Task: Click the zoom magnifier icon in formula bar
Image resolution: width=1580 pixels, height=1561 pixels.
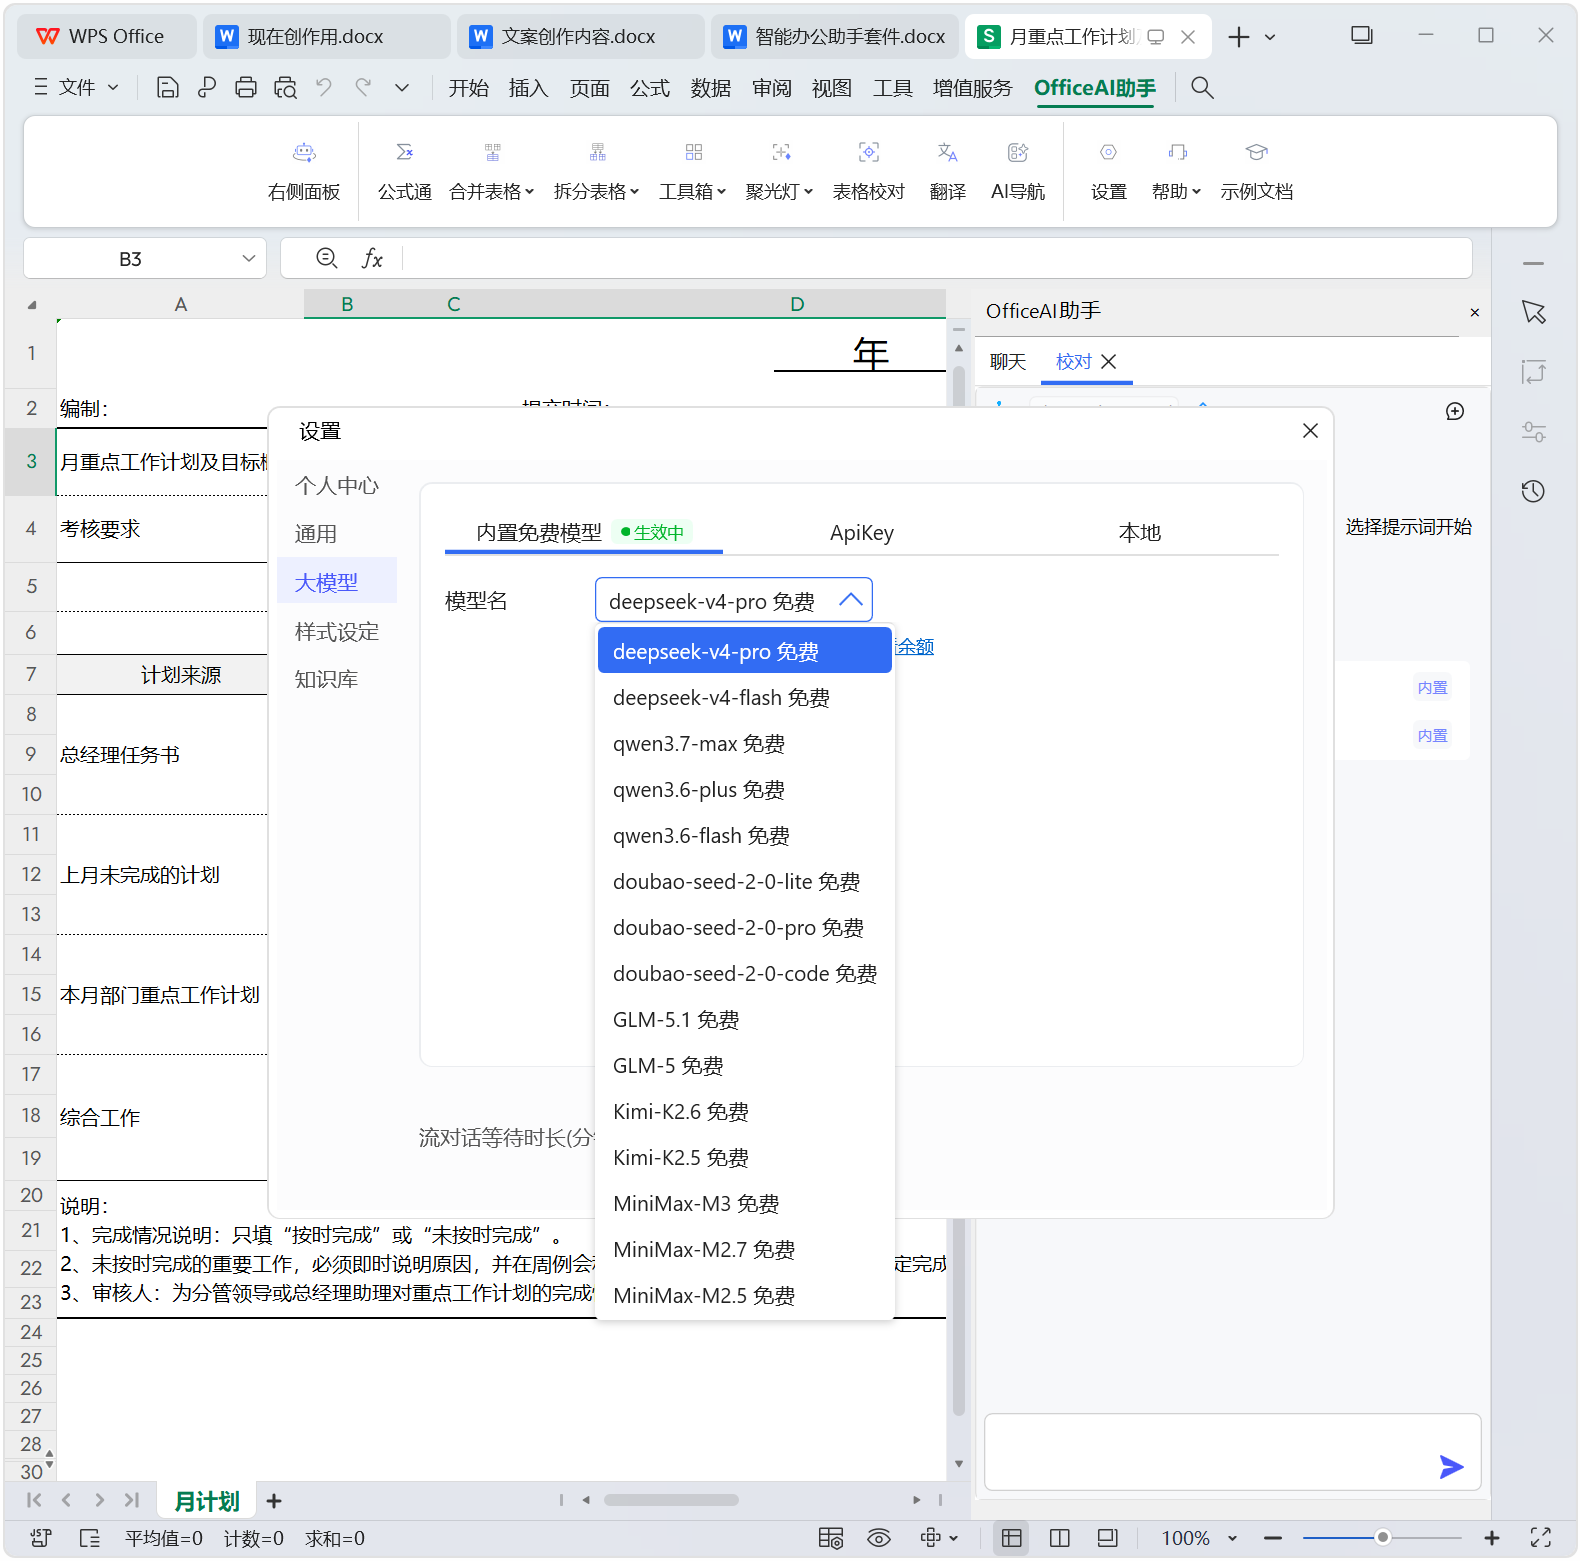Action: click(x=326, y=258)
